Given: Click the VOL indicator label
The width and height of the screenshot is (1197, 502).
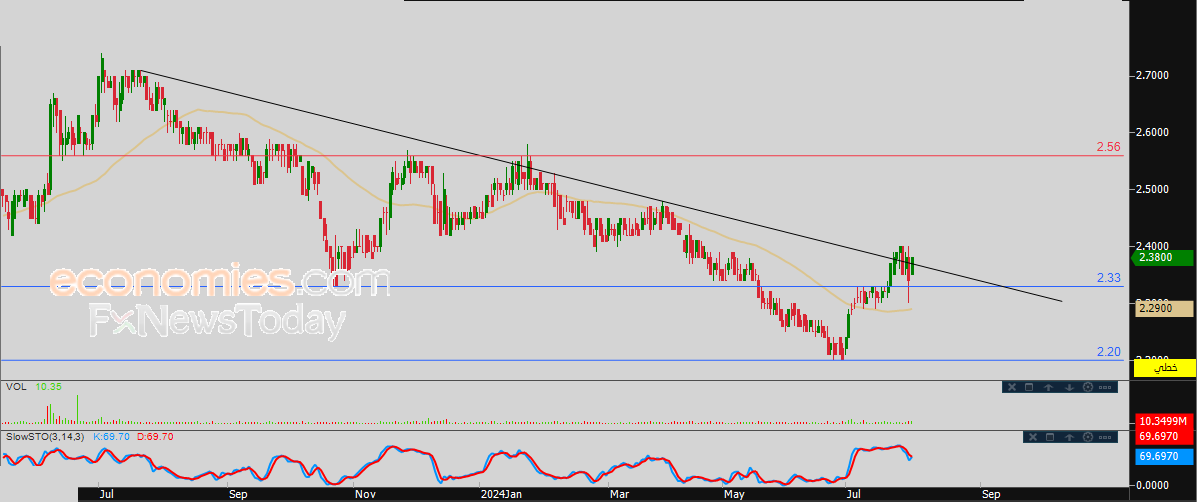Looking at the screenshot, I should point(15,387).
